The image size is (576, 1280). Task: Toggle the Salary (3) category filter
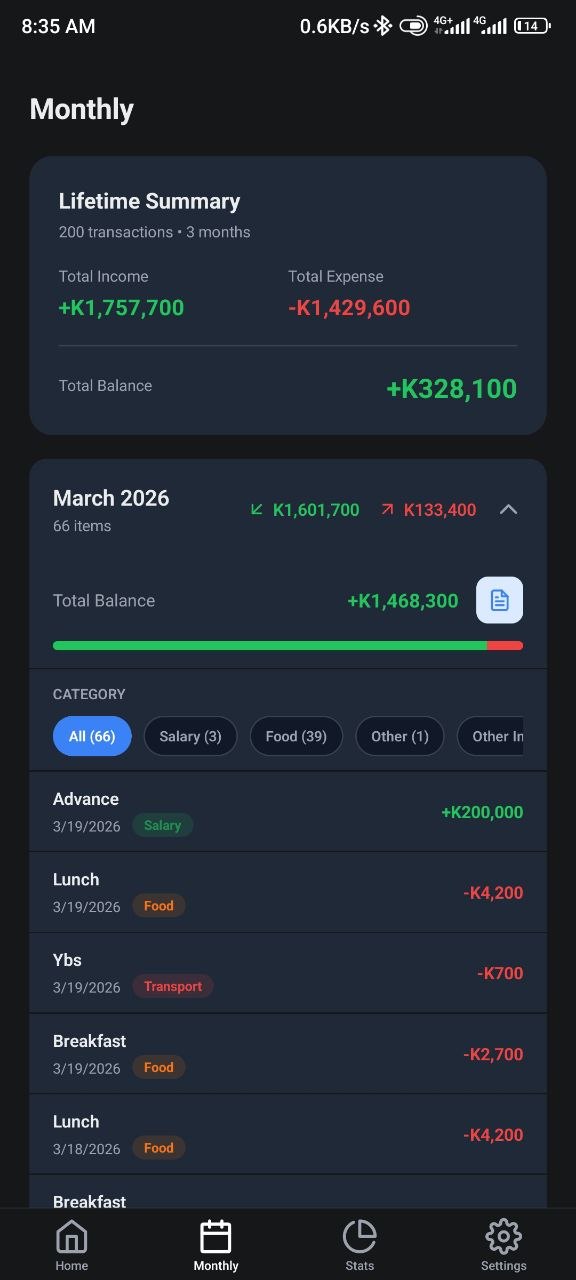190,735
